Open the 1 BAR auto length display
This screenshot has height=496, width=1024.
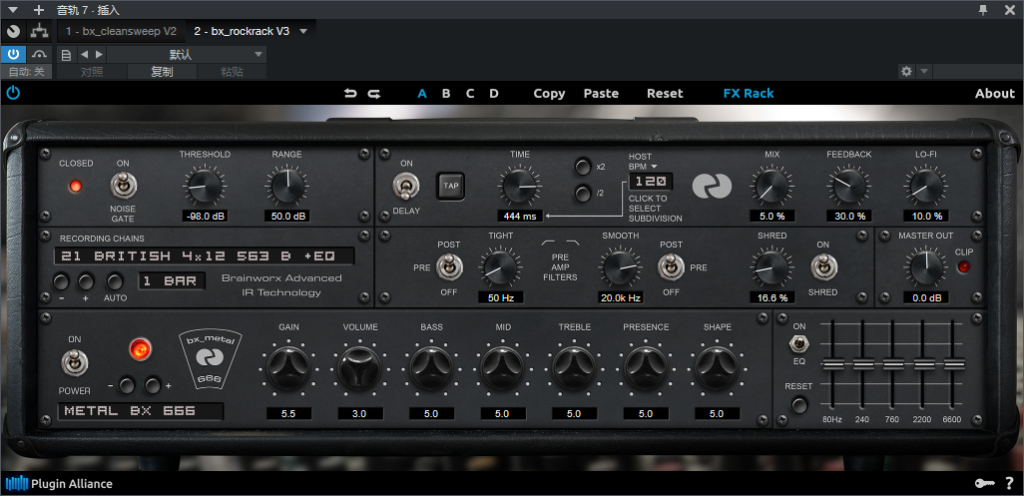pyautogui.click(x=172, y=281)
